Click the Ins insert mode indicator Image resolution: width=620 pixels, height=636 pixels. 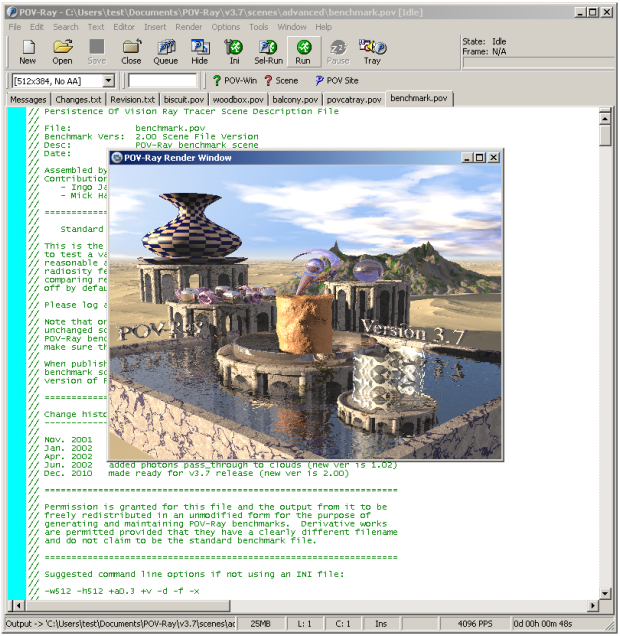[381, 623]
